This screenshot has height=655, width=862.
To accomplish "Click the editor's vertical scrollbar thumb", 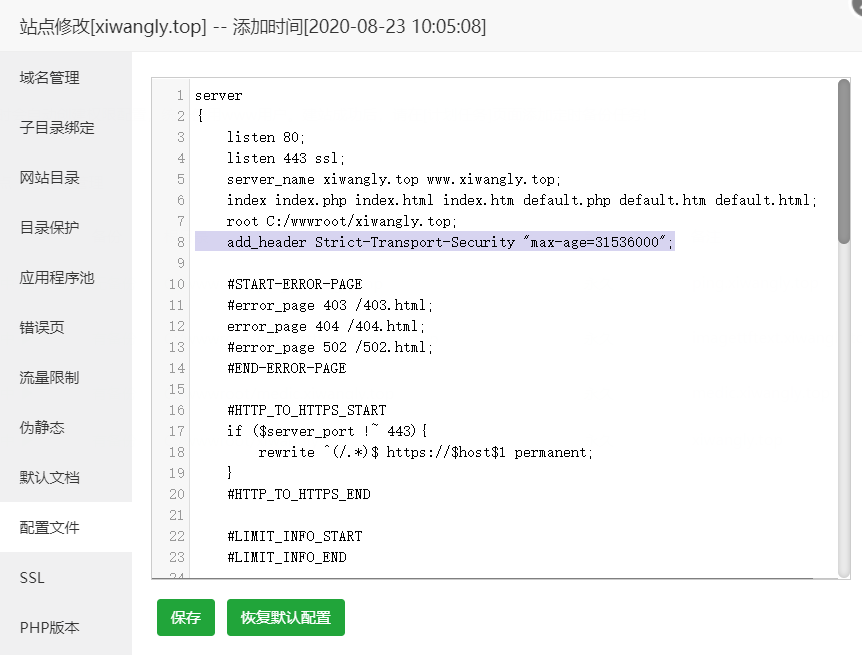I will pyautogui.click(x=844, y=160).
